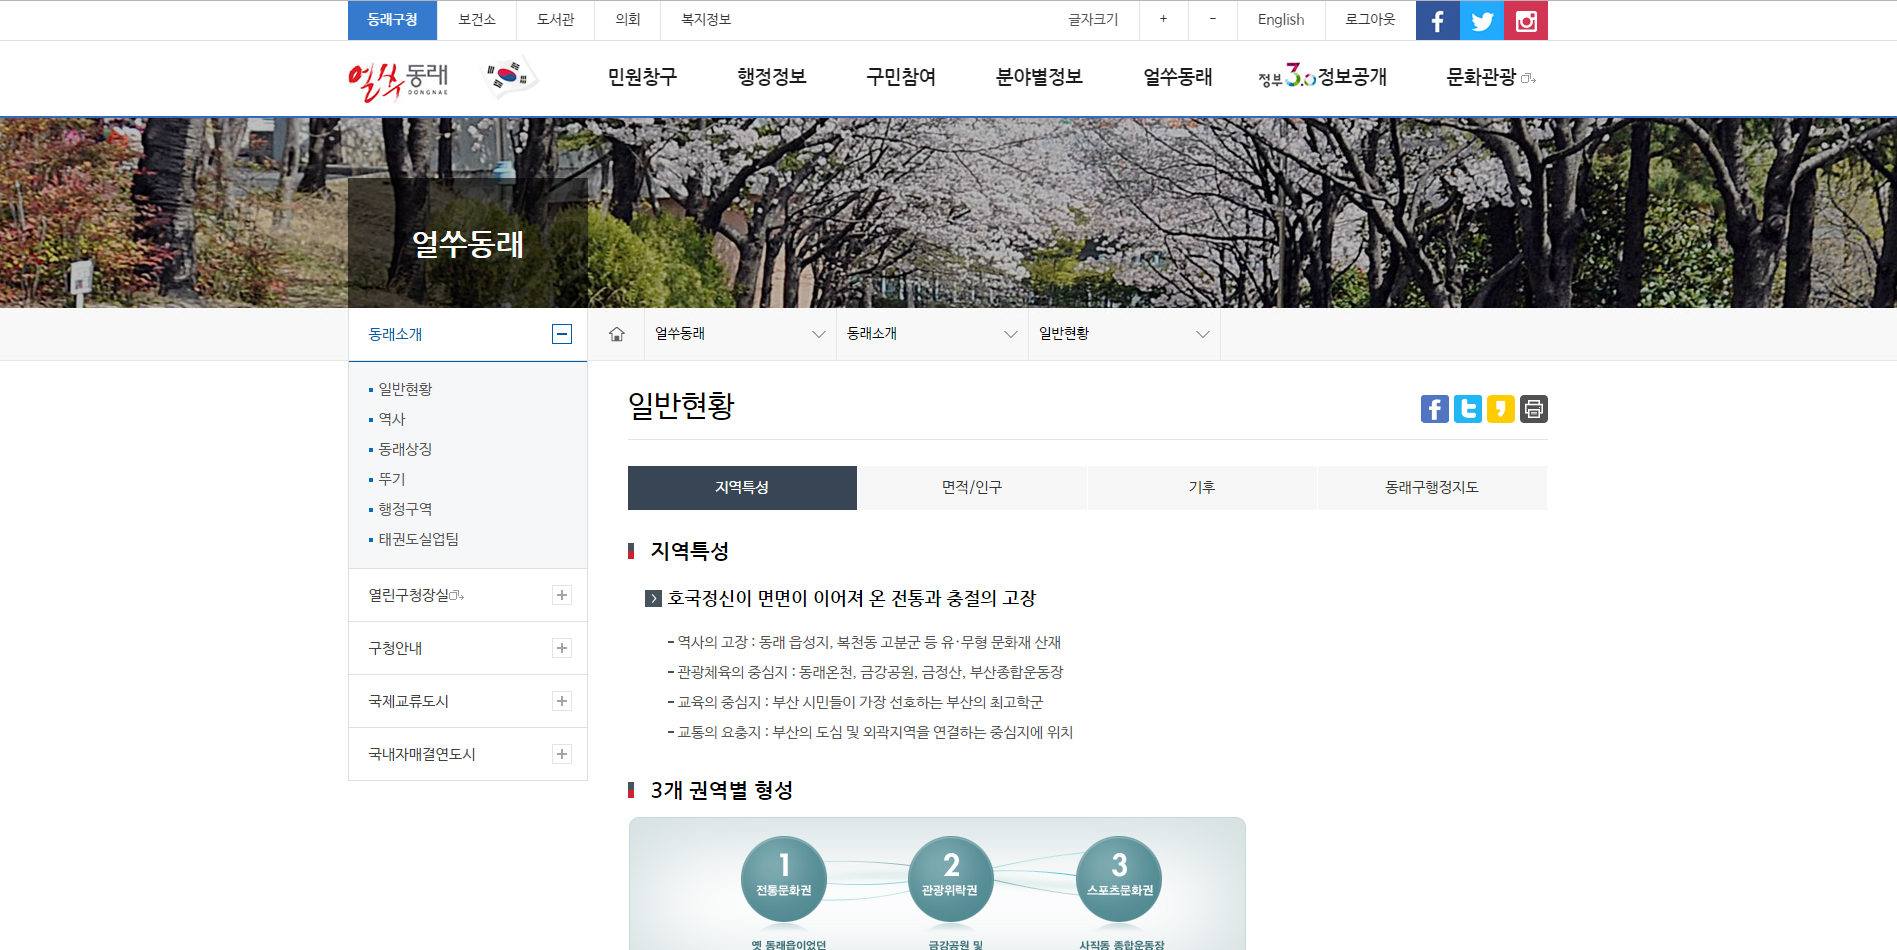Switch to the 기후 tab
This screenshot has height=950, width=1897.
[1202, 487]
